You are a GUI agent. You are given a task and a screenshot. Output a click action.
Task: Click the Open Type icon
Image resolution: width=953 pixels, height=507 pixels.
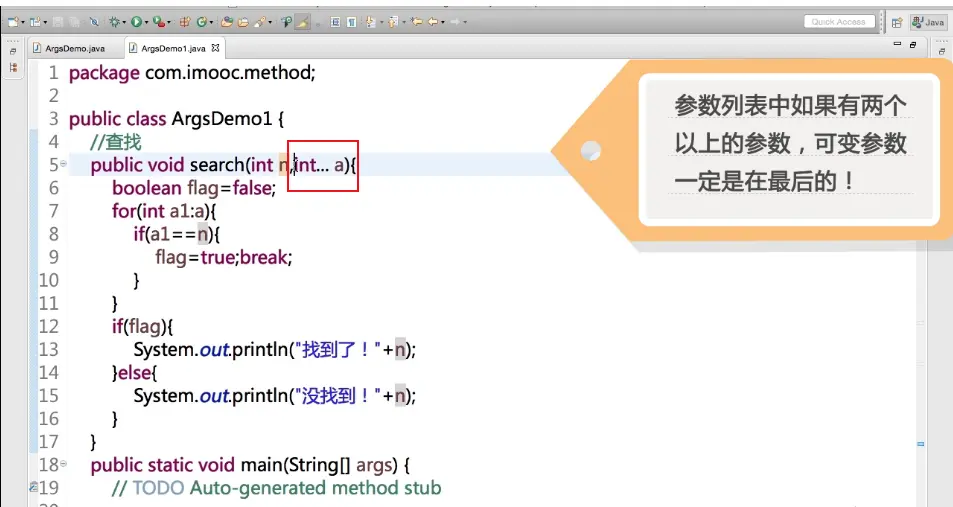coord(227,22)
